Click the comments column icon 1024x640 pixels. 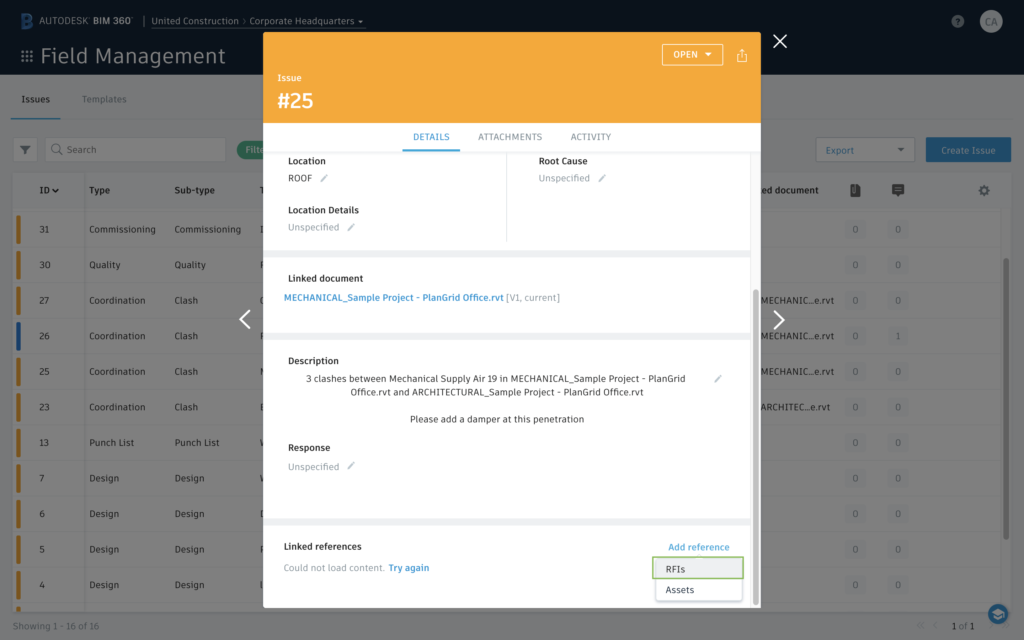click(897, 189)
